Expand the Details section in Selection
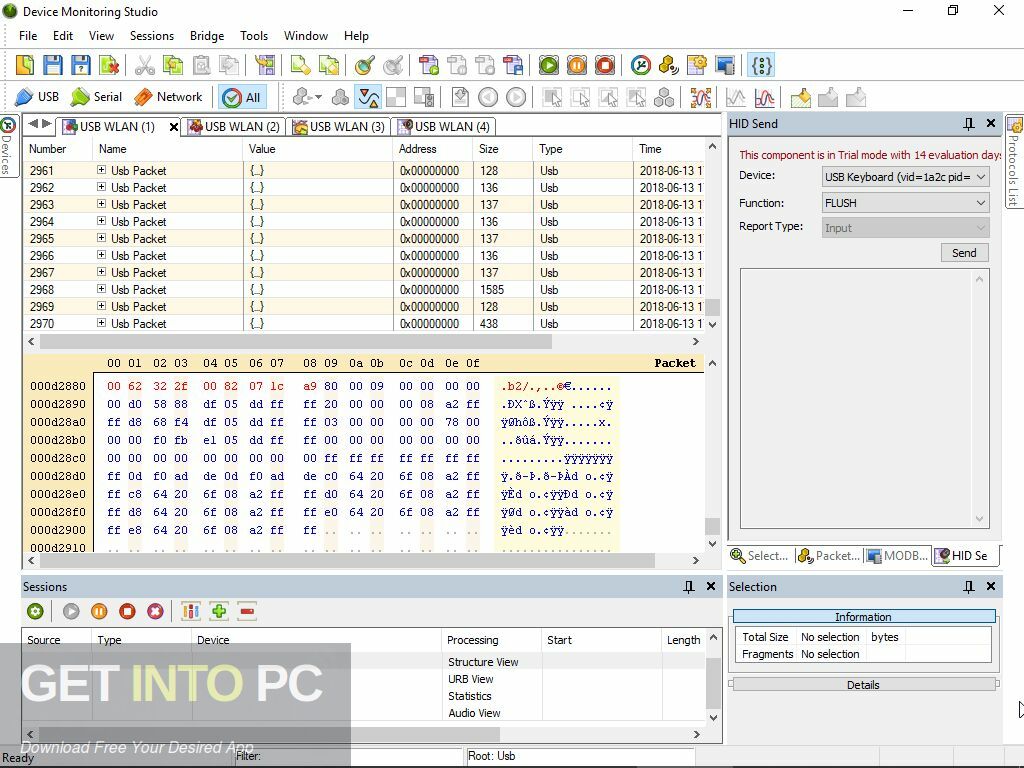The height and width of the screenshot is (768, 1024). tap(863, 684)
